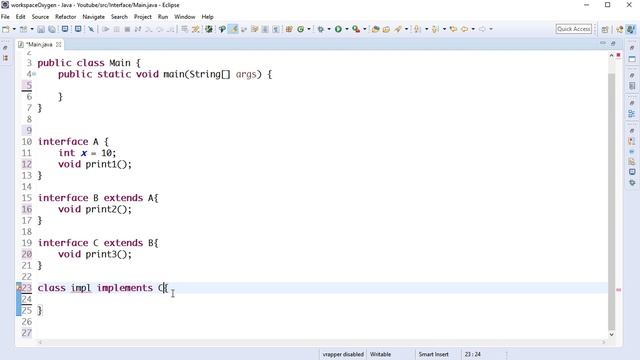Click the Save All toolbar icon

[x=52, y=29]
